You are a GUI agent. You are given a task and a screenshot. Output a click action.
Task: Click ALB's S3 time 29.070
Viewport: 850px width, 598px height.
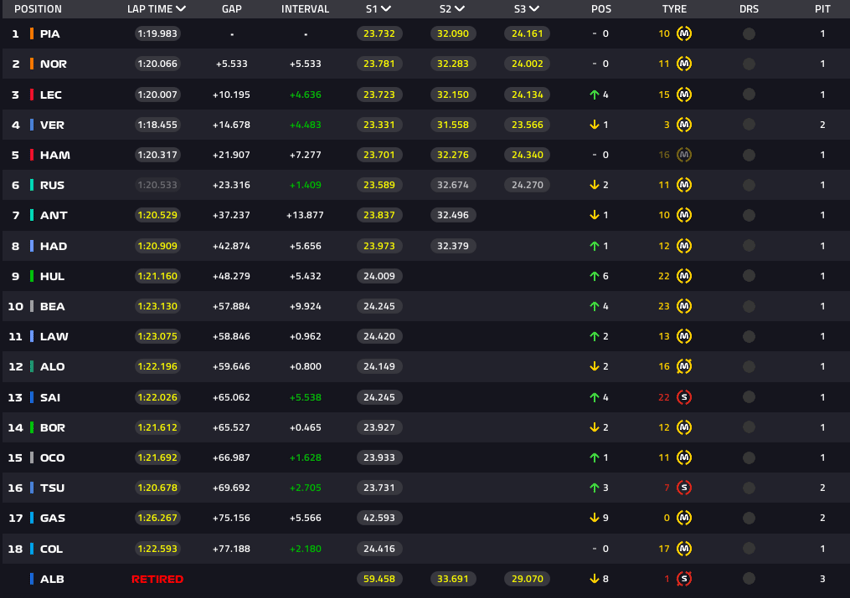(527, 579)
